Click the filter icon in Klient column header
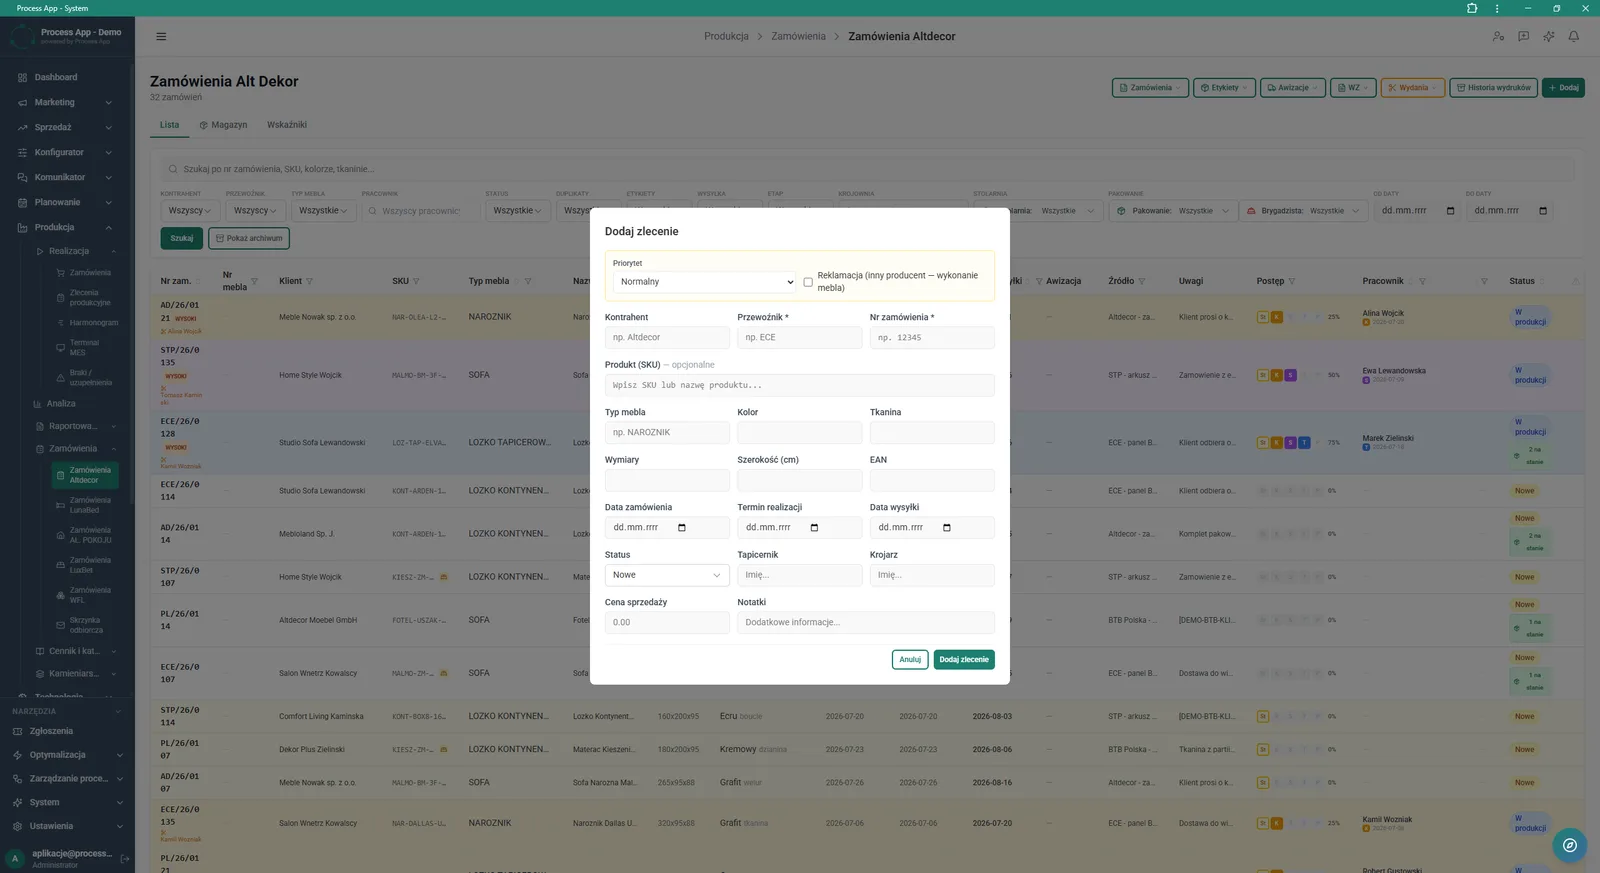 point(309,282)
